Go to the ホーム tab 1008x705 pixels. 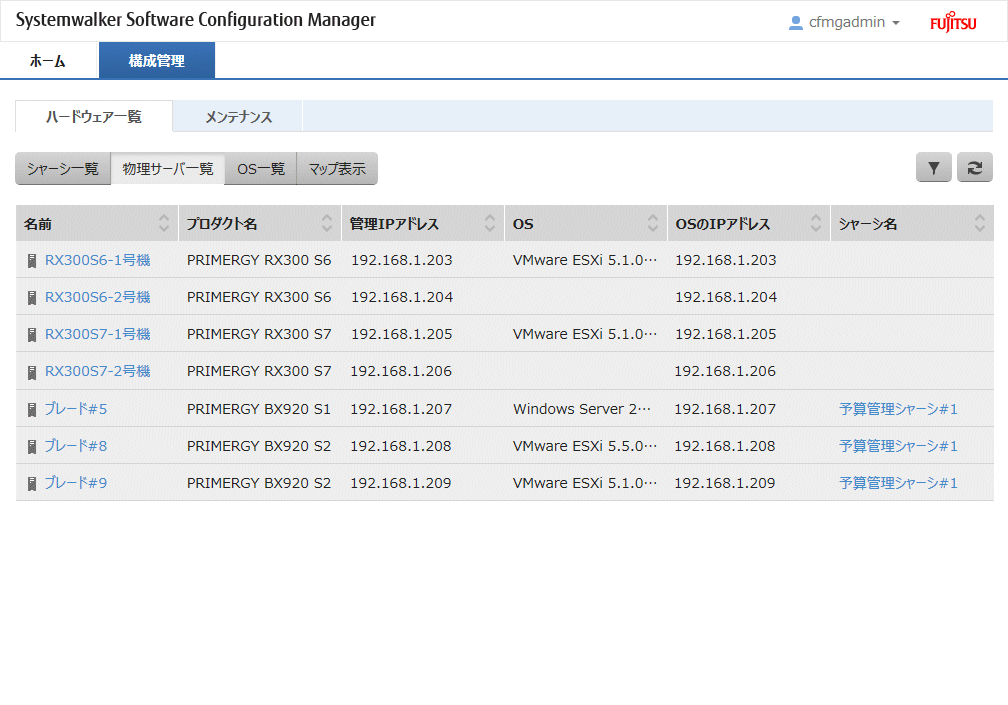coord(48,61)
